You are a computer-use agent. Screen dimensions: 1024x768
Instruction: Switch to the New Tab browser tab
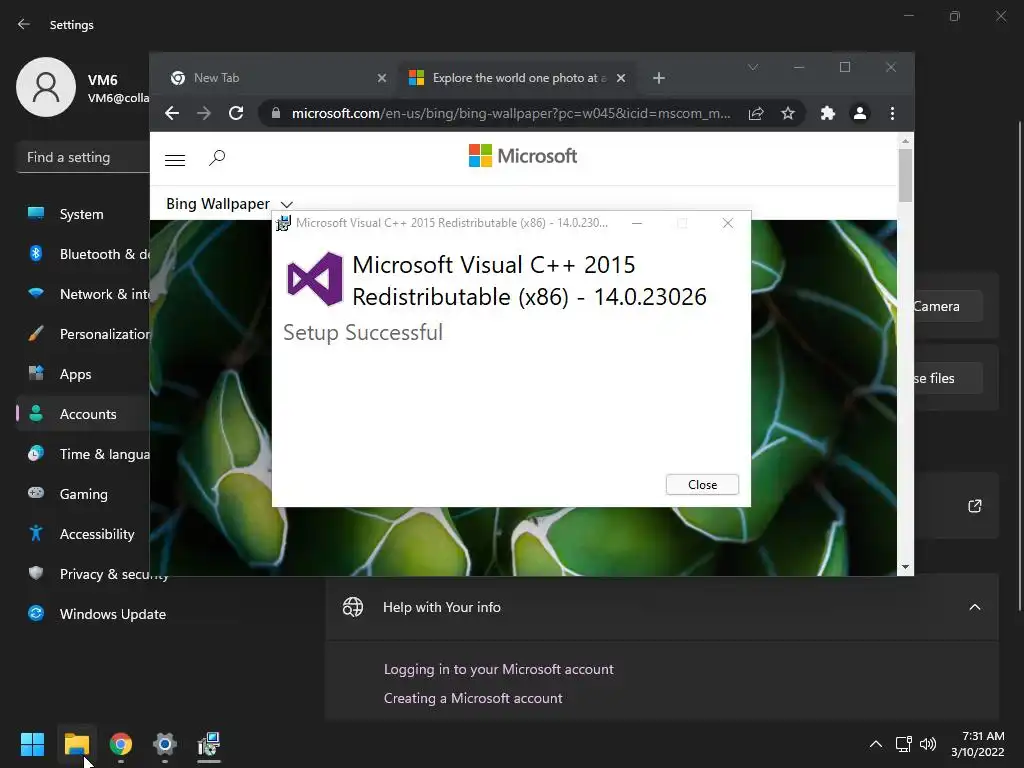274,78
